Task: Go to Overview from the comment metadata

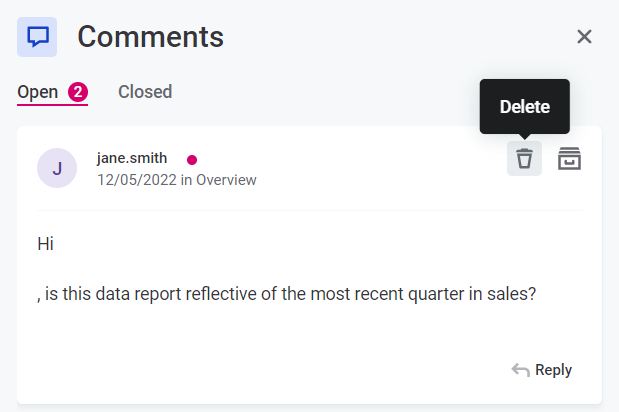Action: (x=226, y=180)
